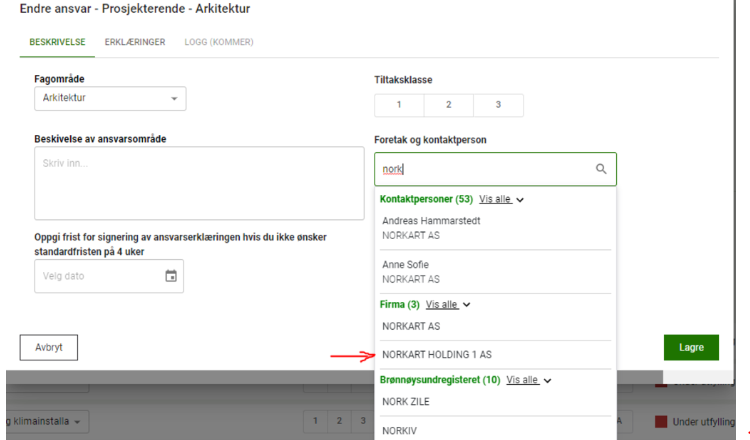Select Tiltaksklasse 1
This screenshot has height=440, width=750.
[x=398, y=105]
